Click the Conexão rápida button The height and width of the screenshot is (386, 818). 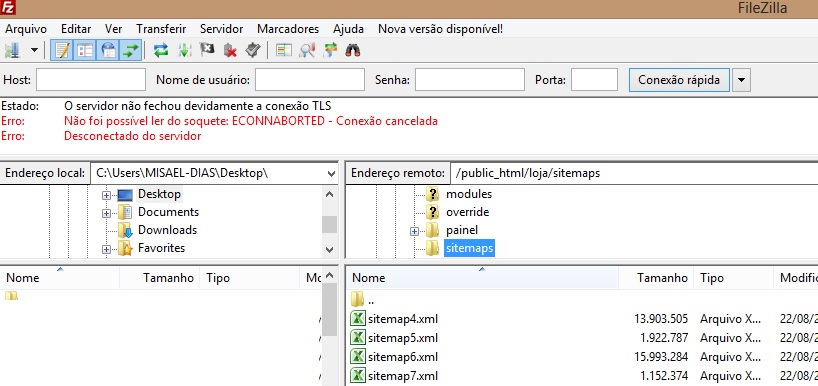point(679,80)
